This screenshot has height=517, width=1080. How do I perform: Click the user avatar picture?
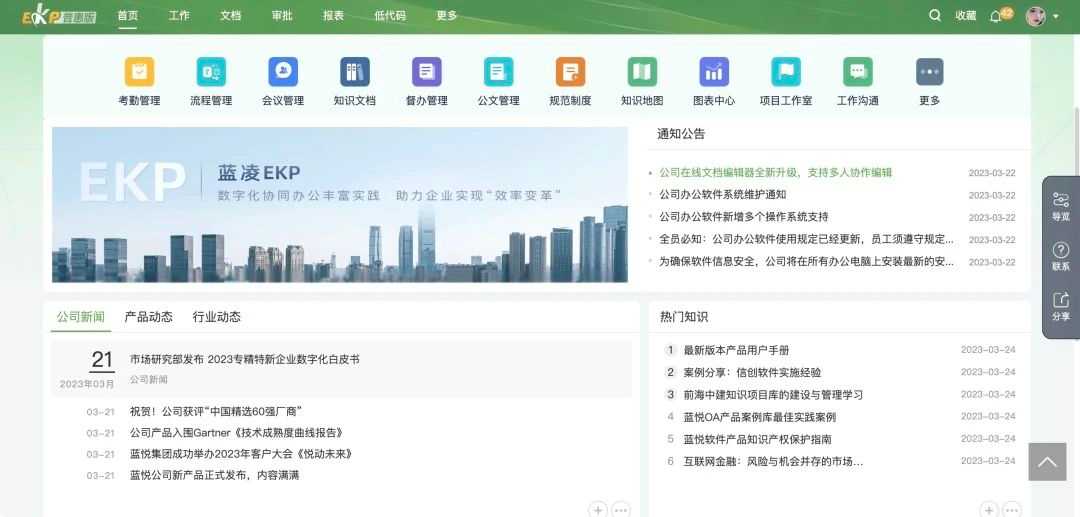pyautogui.click(x=1035, y=16)
